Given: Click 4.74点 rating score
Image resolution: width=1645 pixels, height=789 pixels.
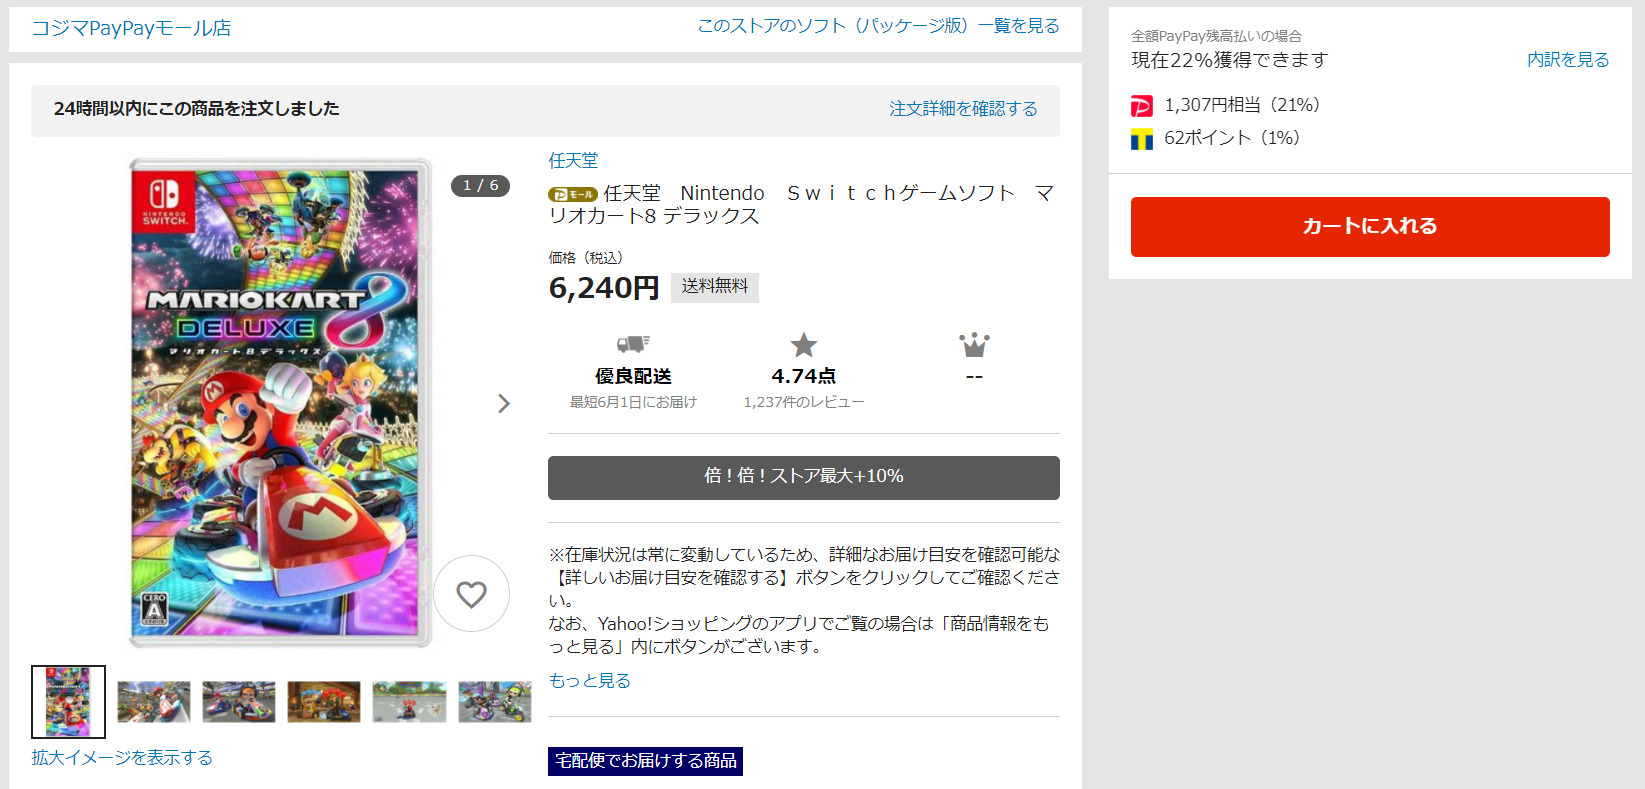Looking at the screenshot, I should tap(804, 376).
